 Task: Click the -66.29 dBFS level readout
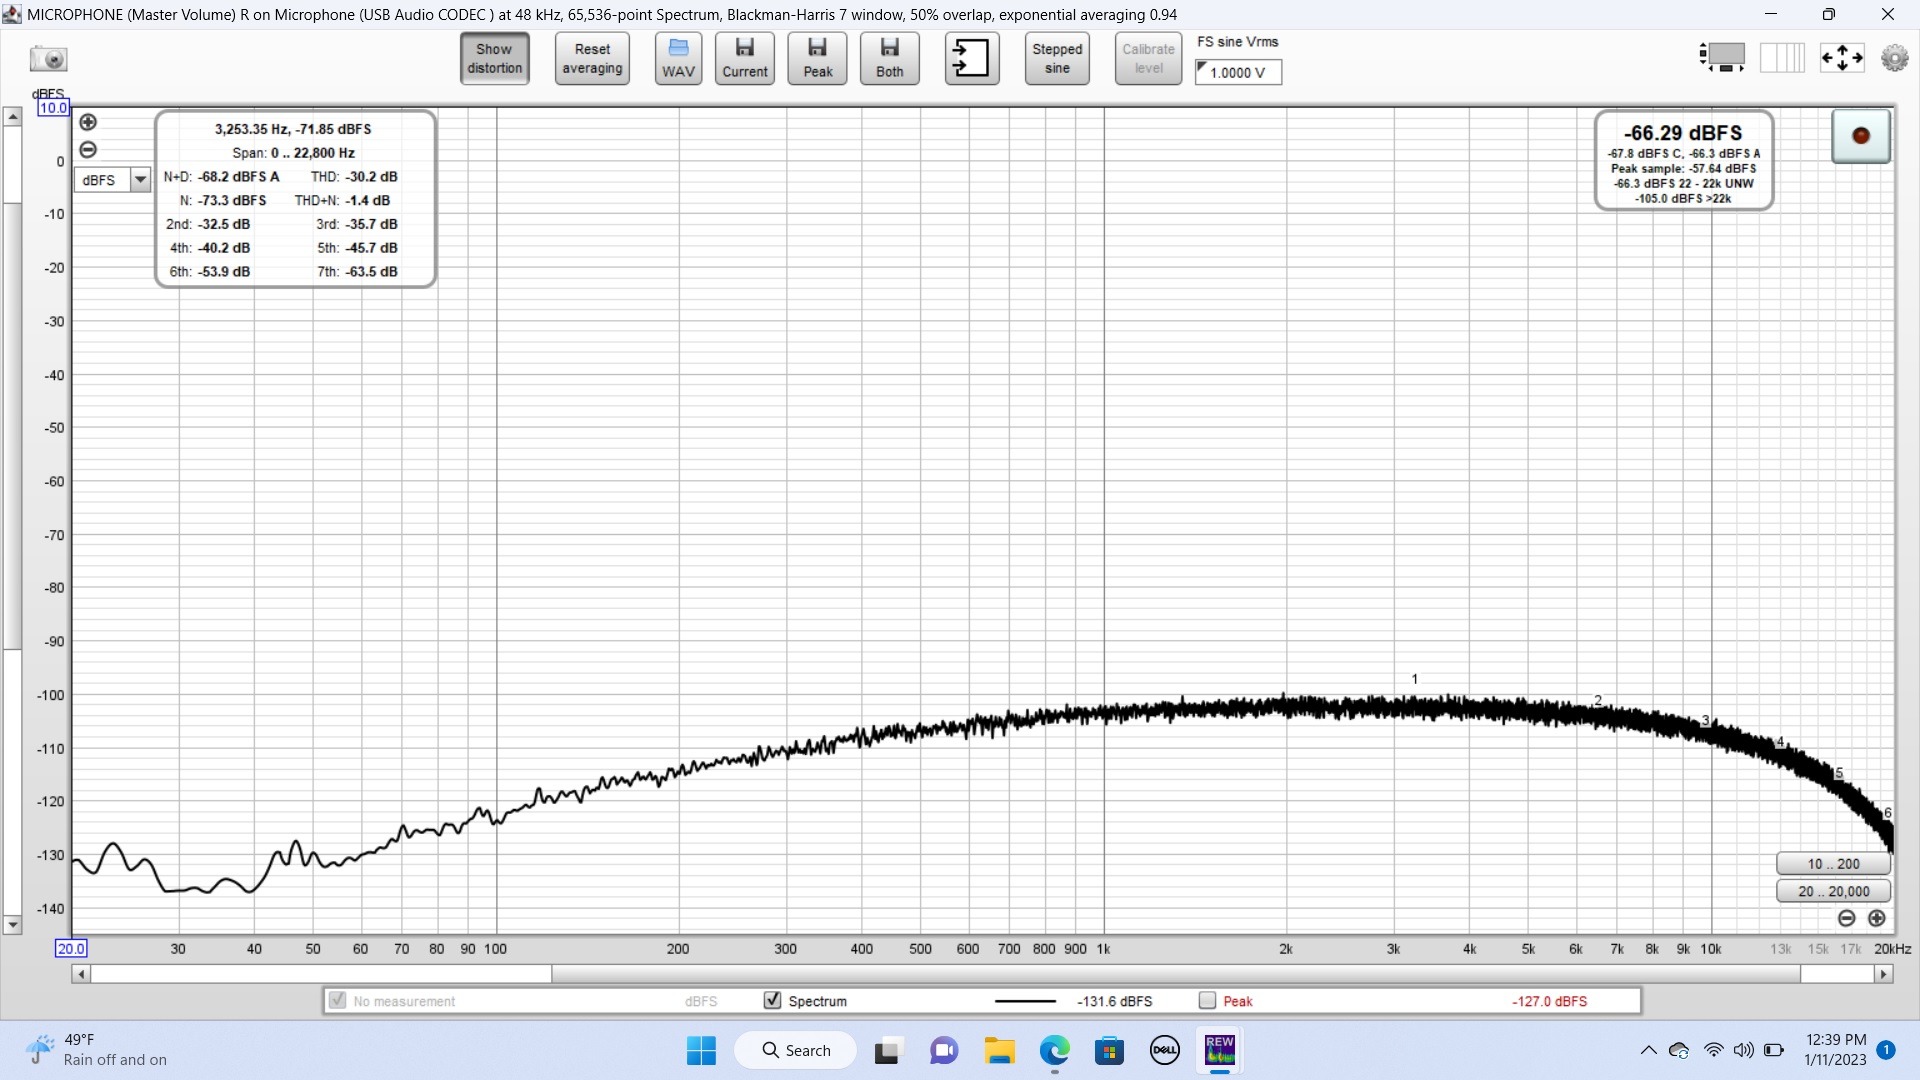click(x=1683, y=133)
